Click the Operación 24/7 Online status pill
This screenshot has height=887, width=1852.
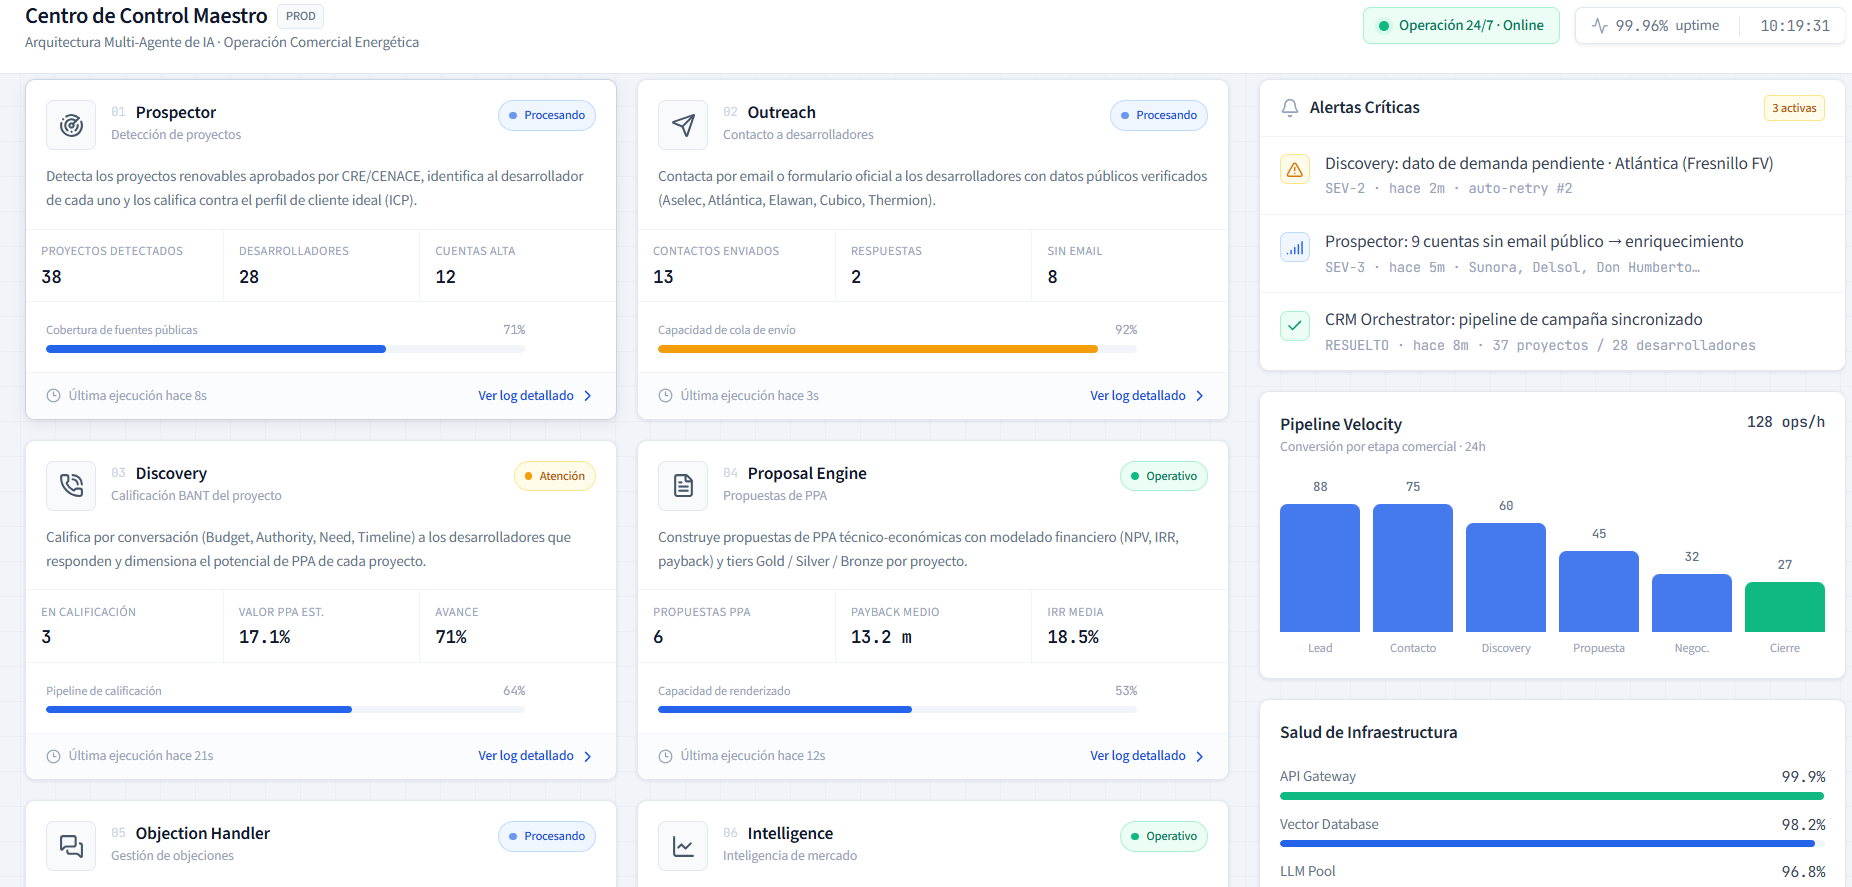coord(1461,26)
